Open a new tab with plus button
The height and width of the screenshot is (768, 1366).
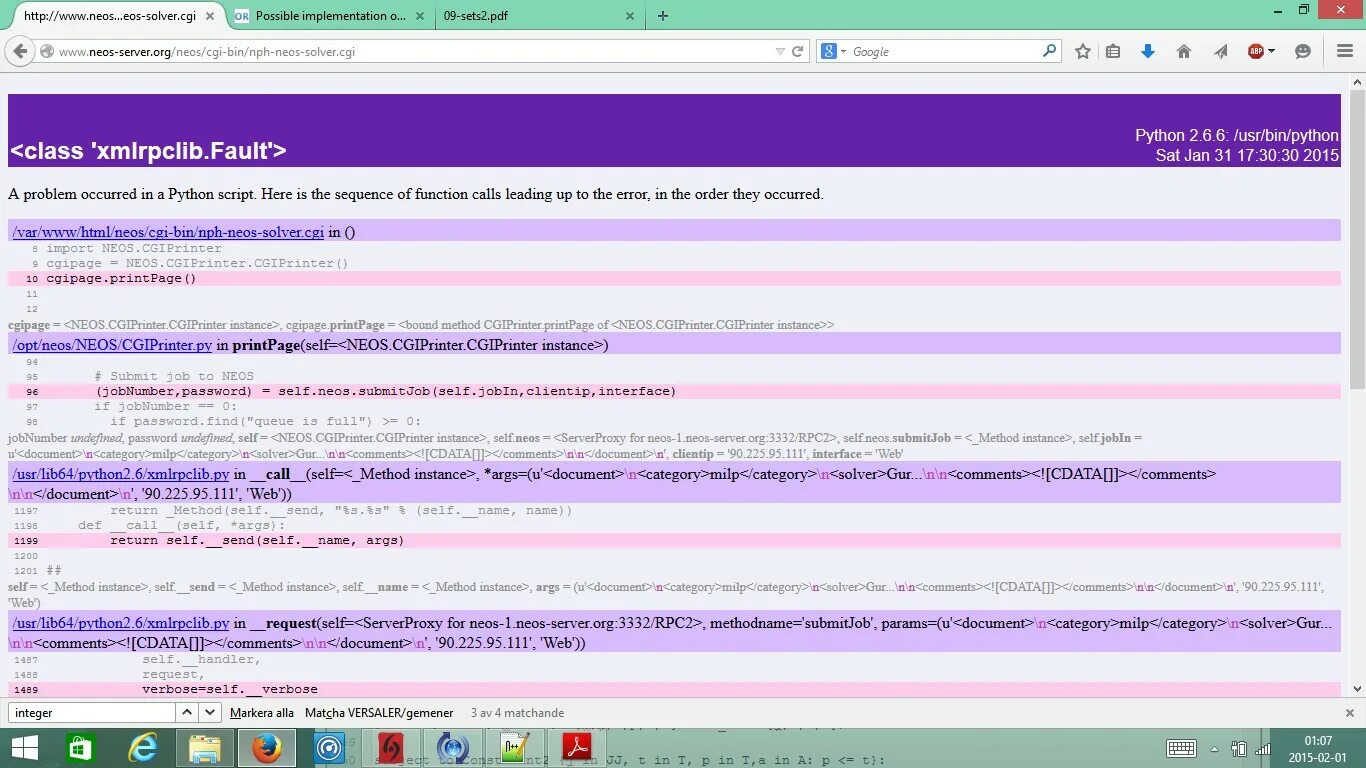coord(662,16)
